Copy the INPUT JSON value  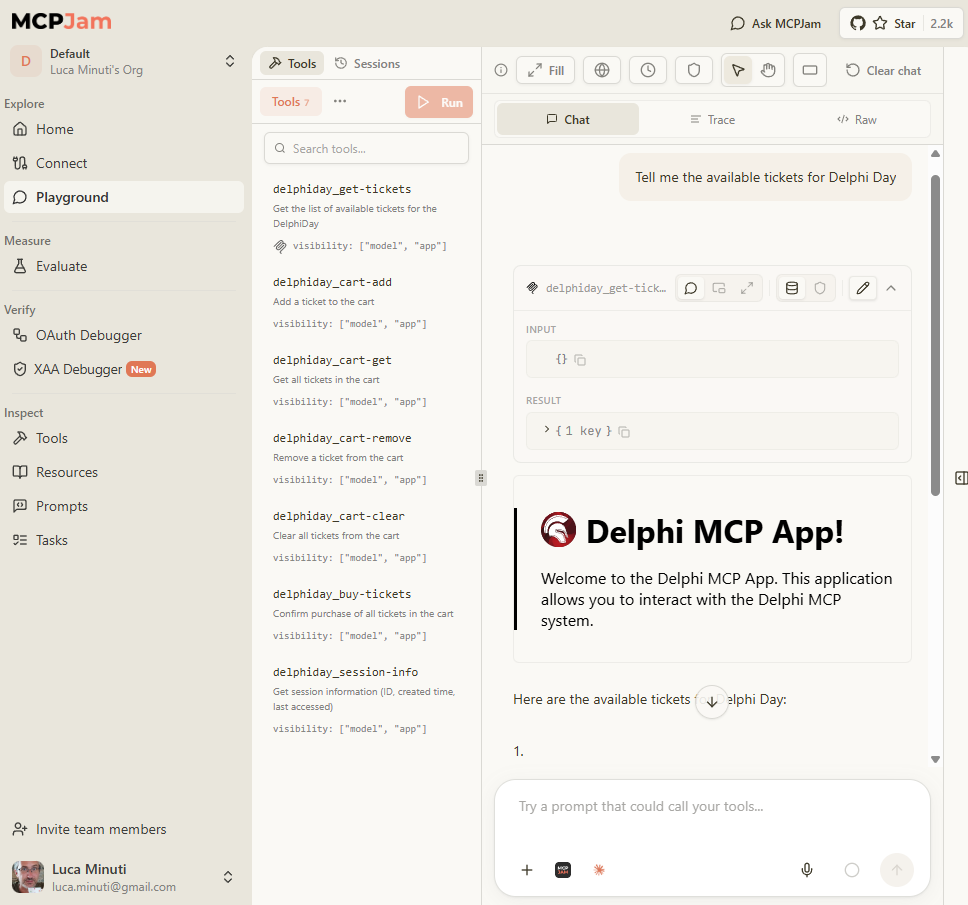(580, 360)
